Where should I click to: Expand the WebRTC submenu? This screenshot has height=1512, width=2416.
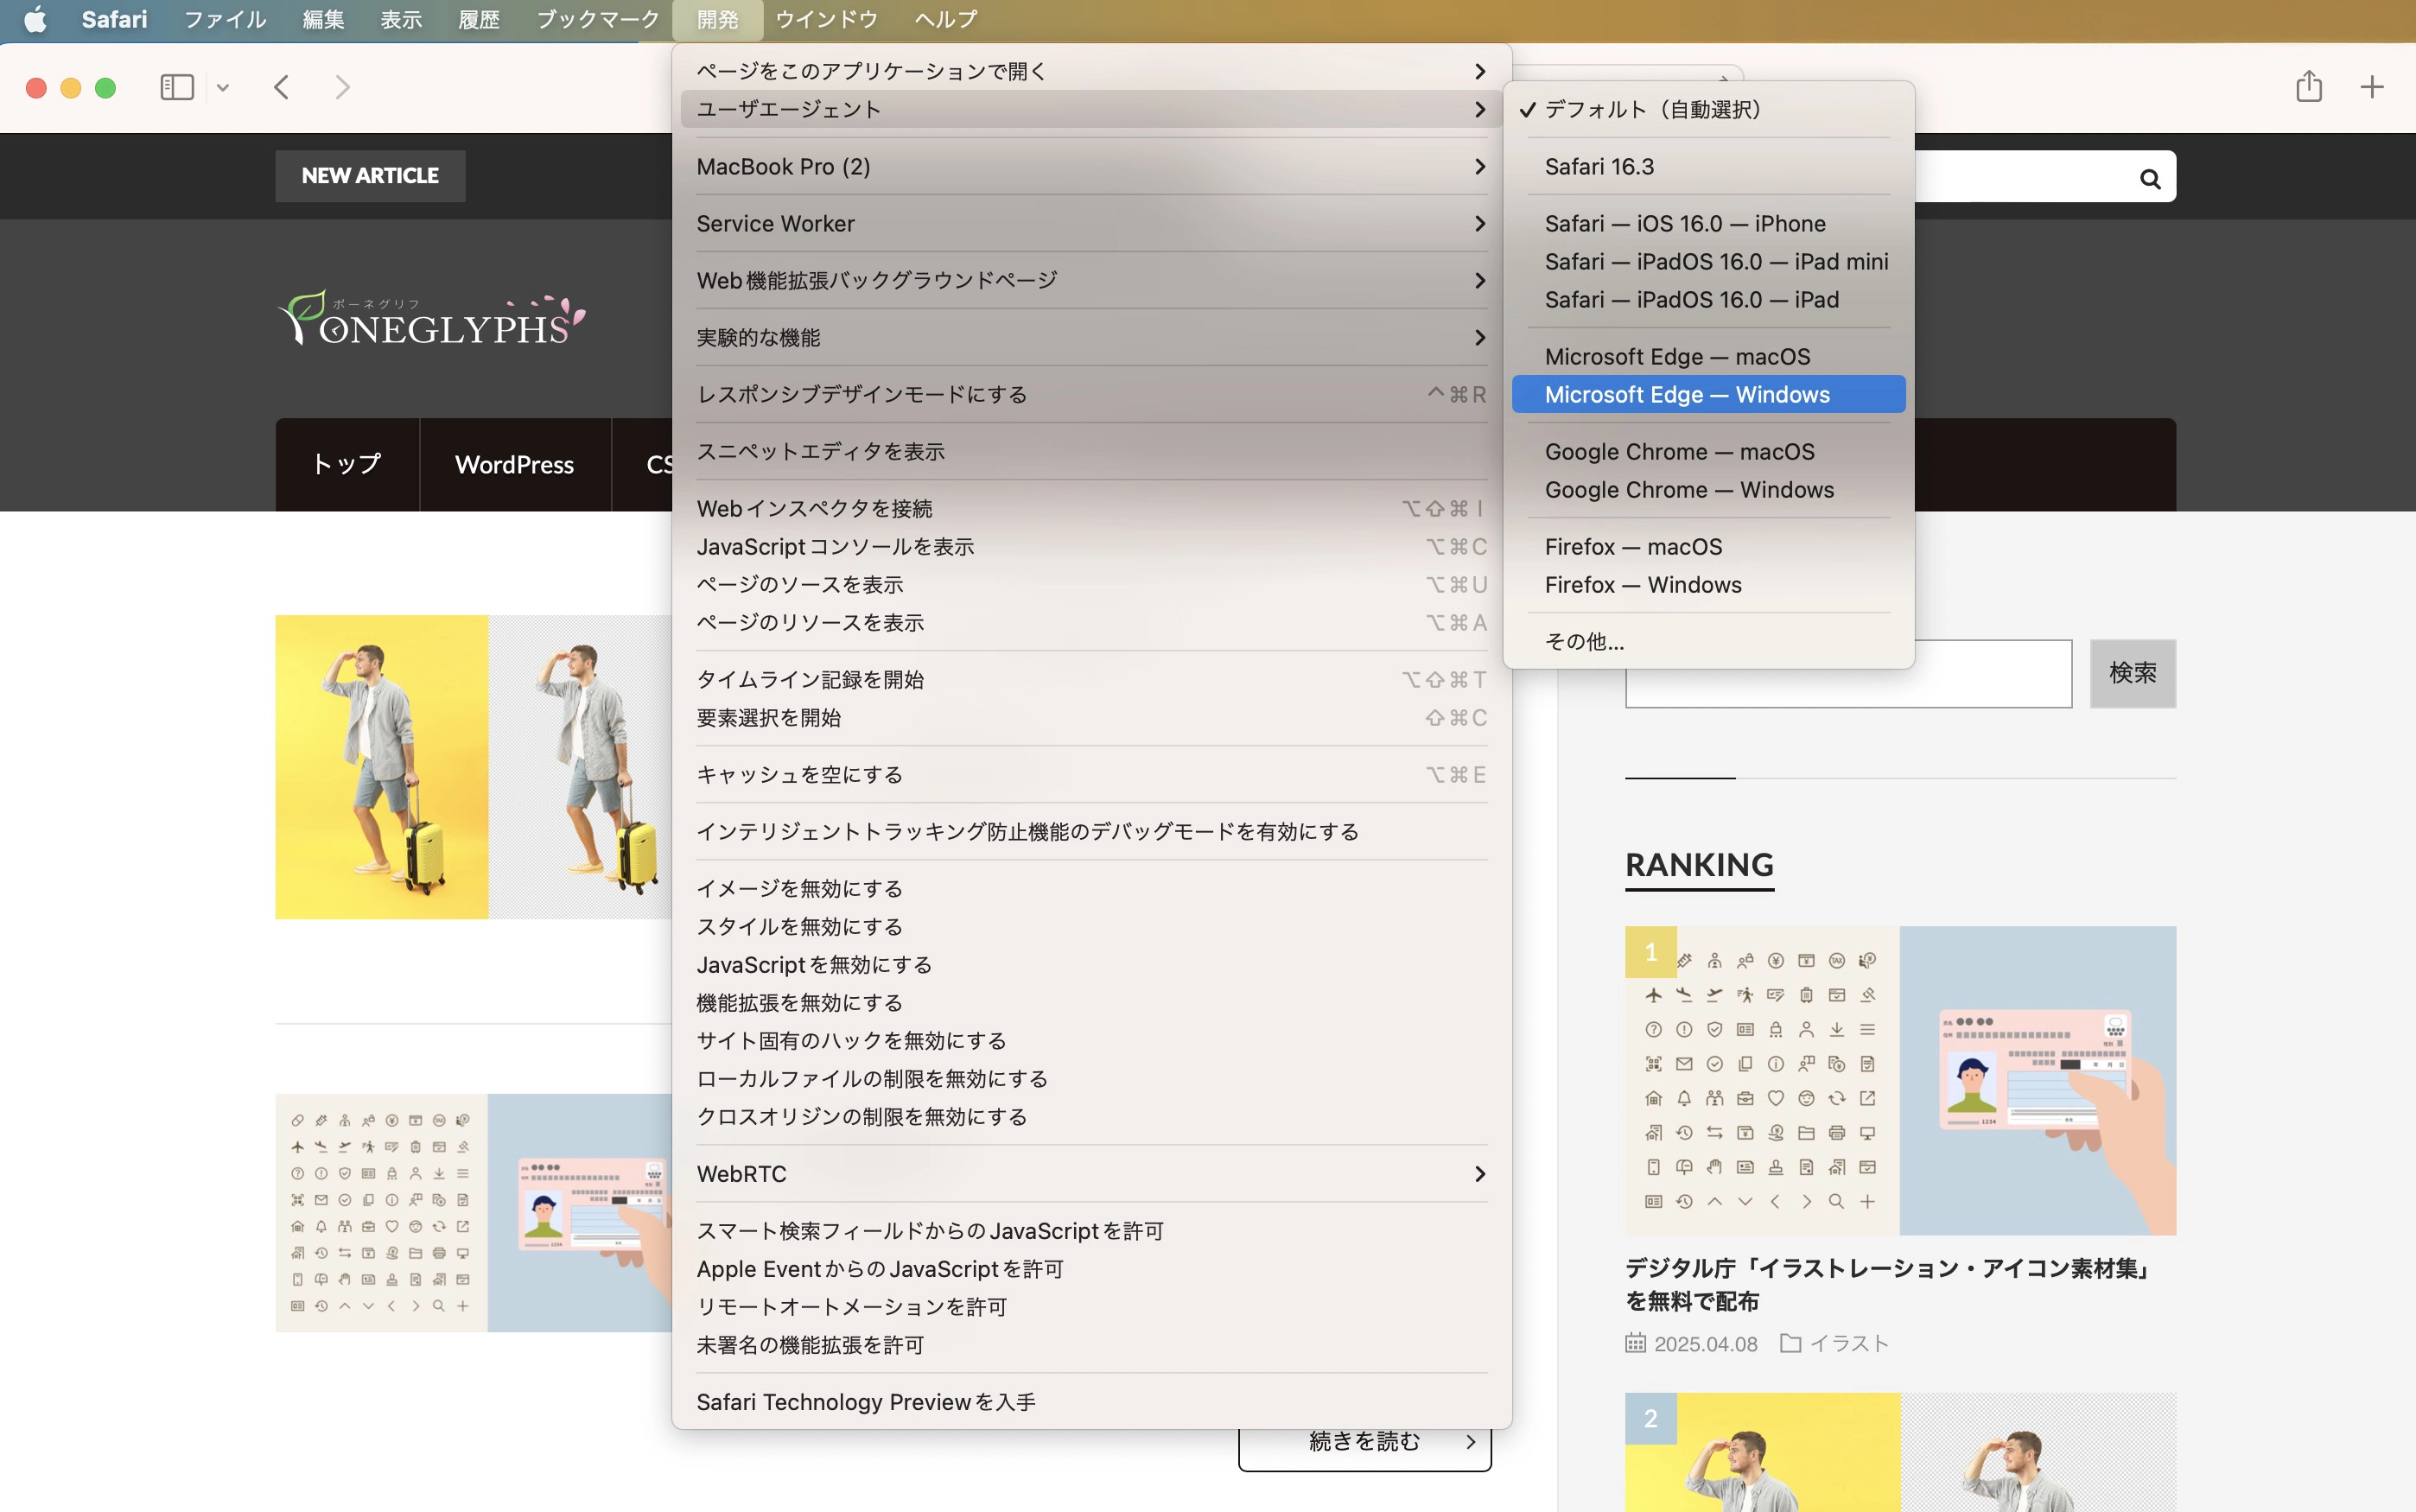tap(1091, 1173)
